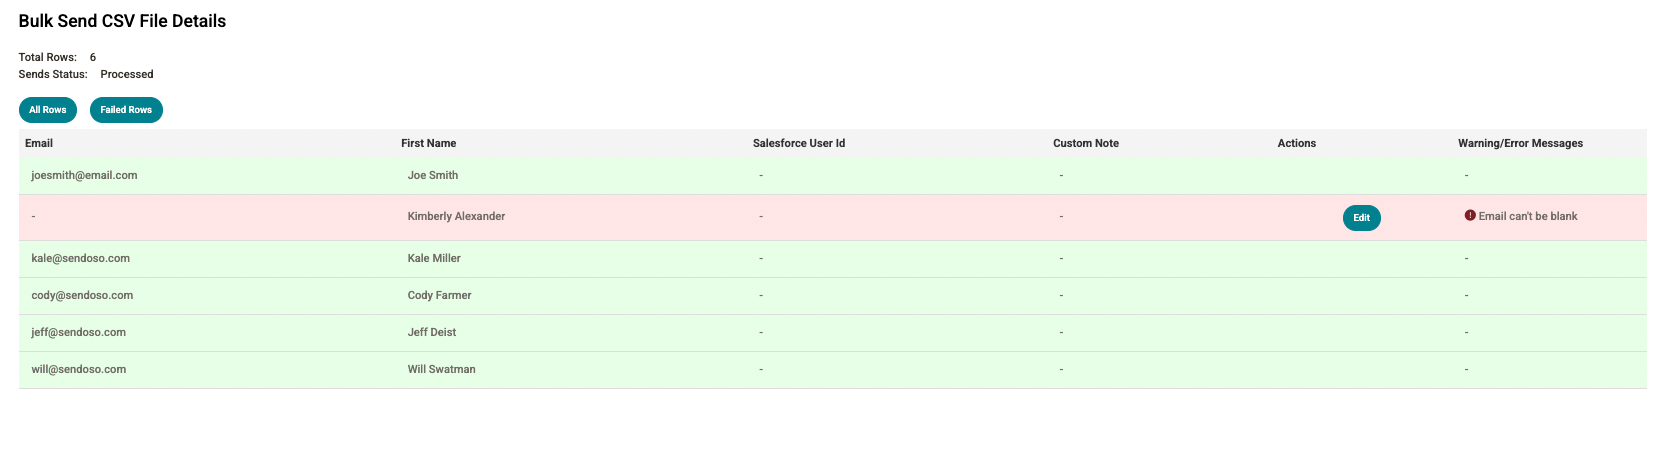1662x452 pixels.
Task: Click the Warning/Error Messages column header
Action: [x=1520, y=143]
